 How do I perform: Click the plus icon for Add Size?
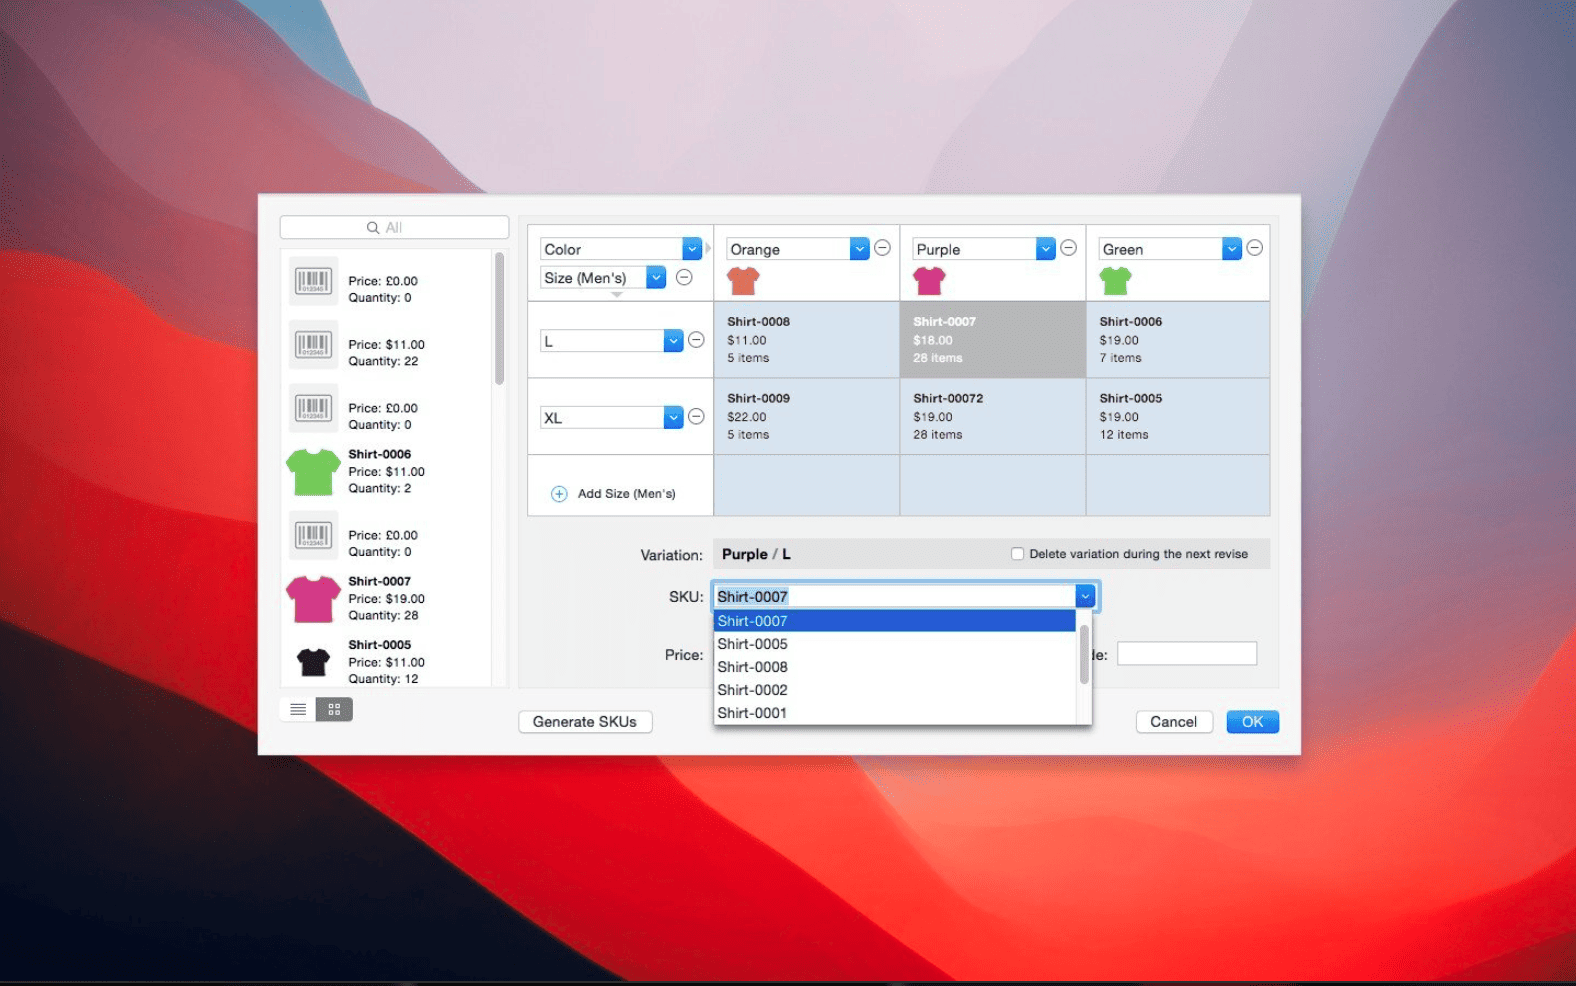[559, 494]
